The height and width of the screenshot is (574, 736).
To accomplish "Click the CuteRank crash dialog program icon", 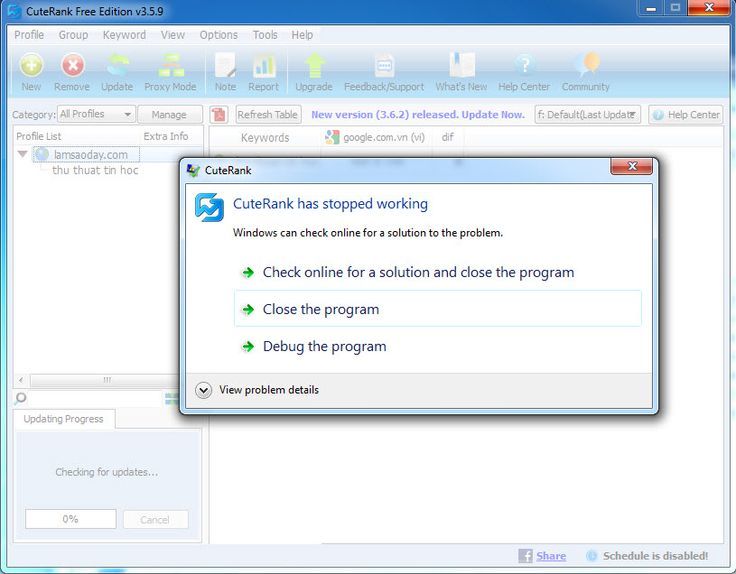I will coord(209,207).
